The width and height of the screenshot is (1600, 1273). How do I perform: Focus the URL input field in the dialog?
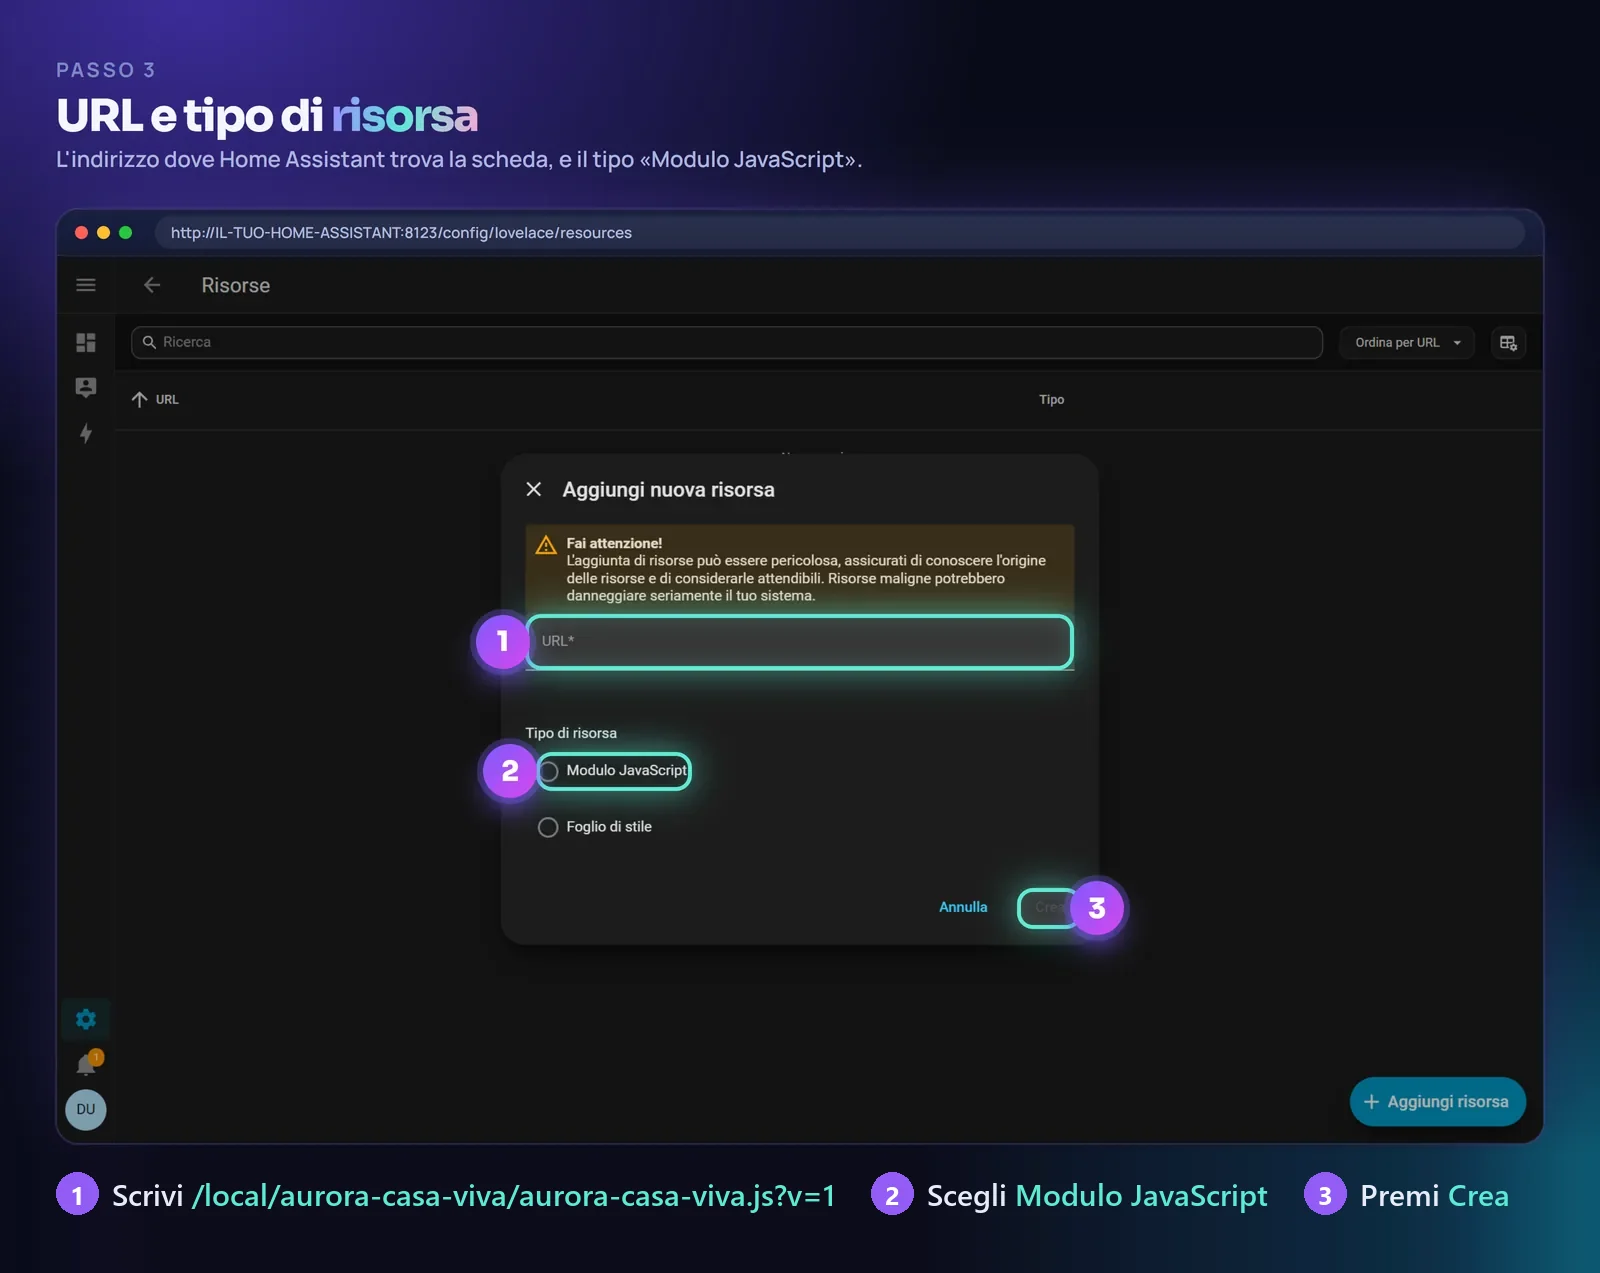coord(800,642)
